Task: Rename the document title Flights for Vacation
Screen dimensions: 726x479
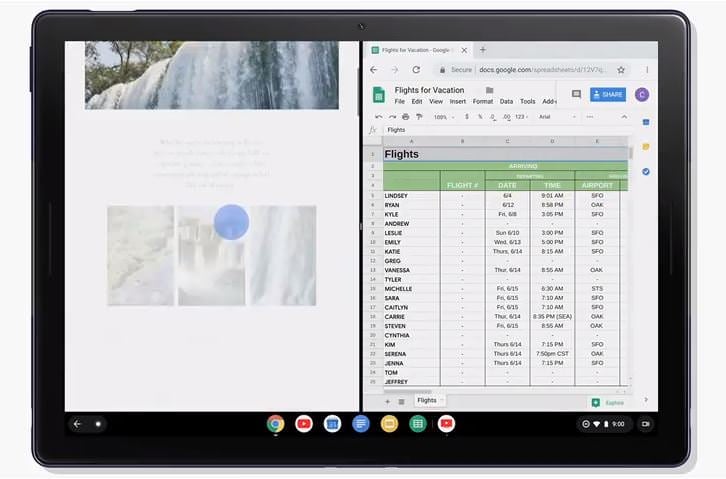Action: coord(429,90)
